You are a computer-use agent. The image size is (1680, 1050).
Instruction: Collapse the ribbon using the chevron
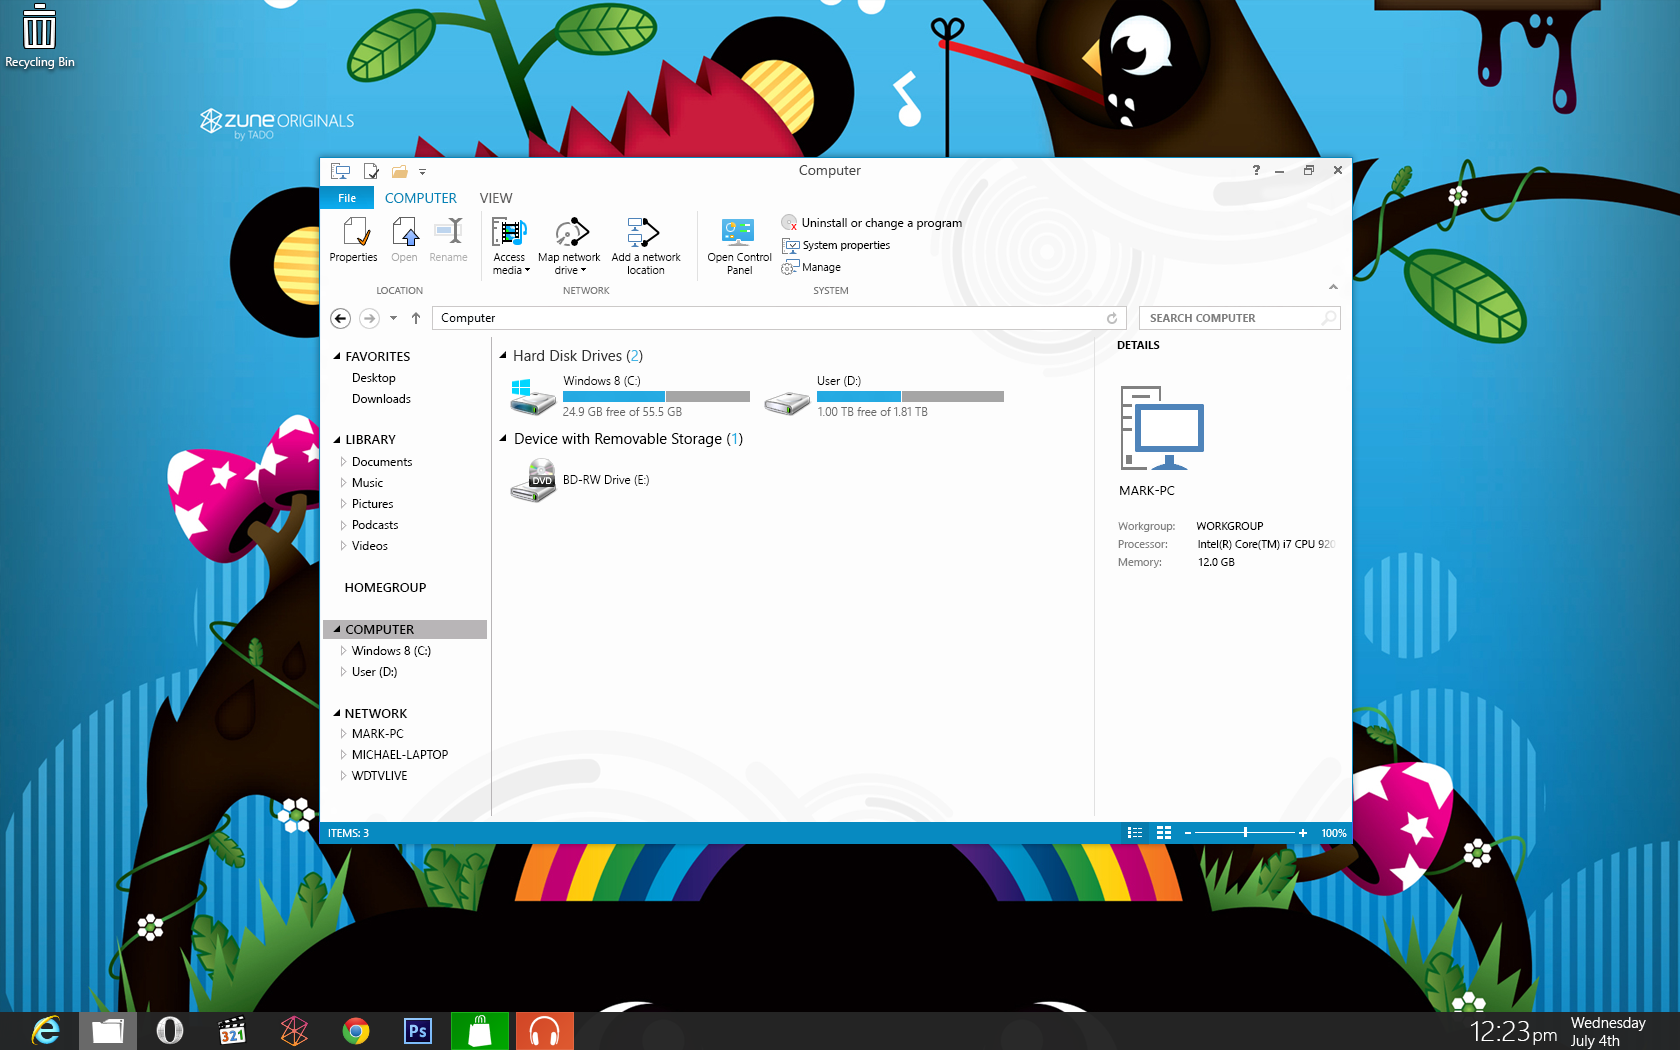(x=1333, y=287)
